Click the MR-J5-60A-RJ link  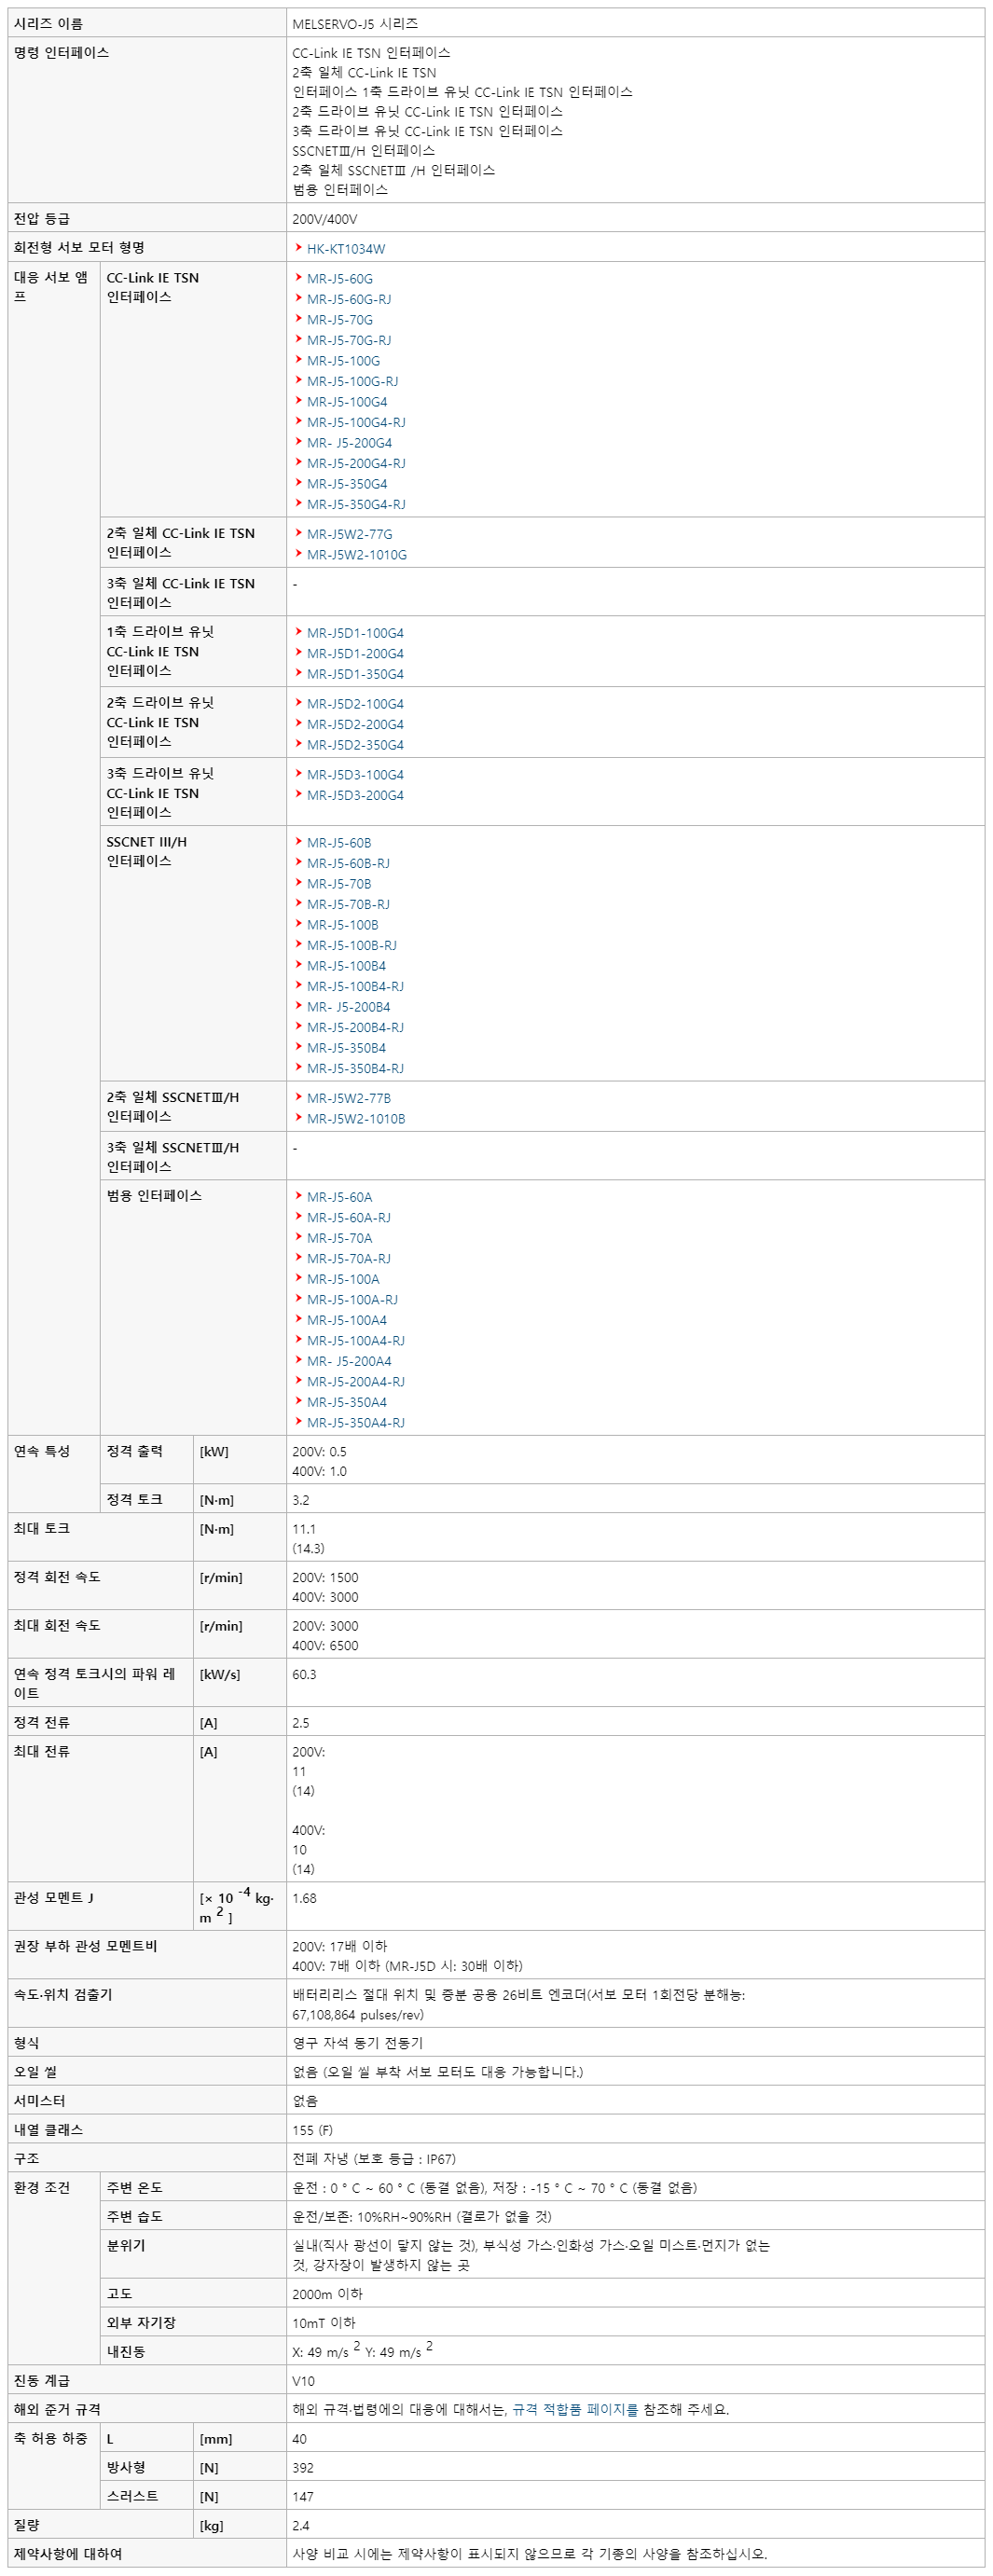[349, 1217]
